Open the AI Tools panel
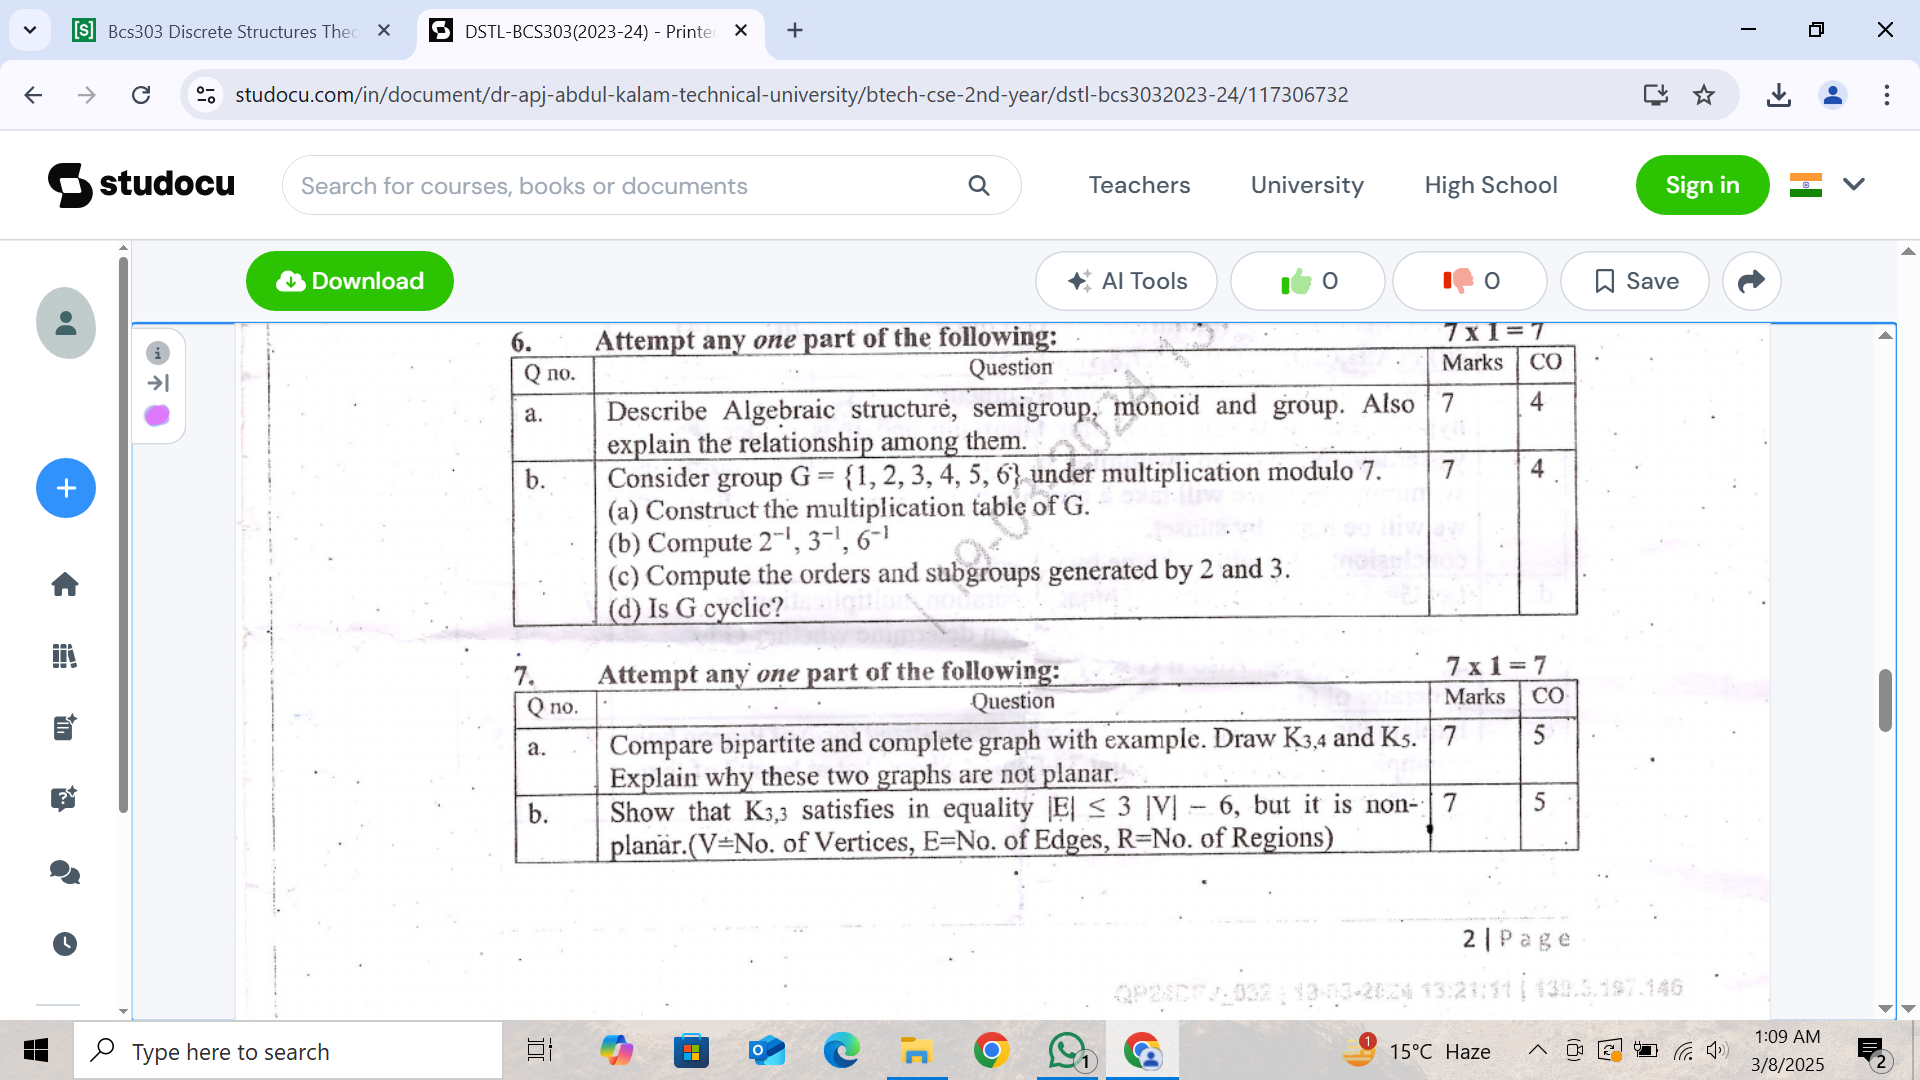Viewport: 1920px width, 1080px height. point(1126,281)
